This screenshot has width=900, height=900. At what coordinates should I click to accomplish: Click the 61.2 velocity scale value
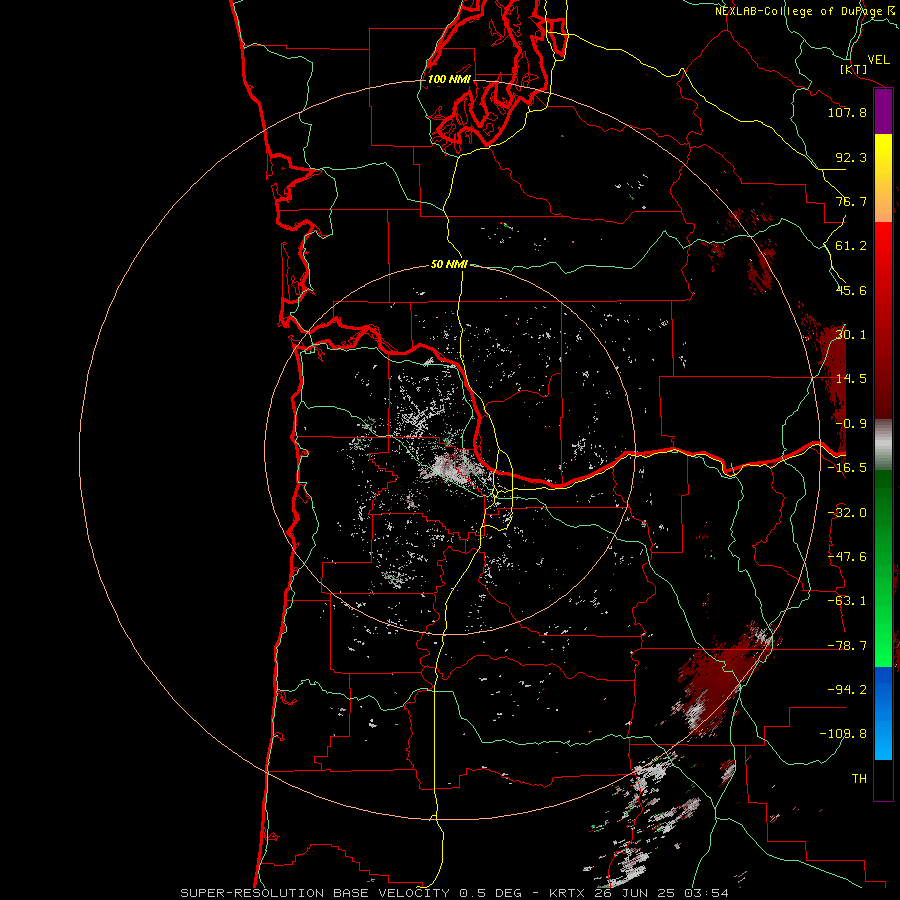tap(851, 246)
